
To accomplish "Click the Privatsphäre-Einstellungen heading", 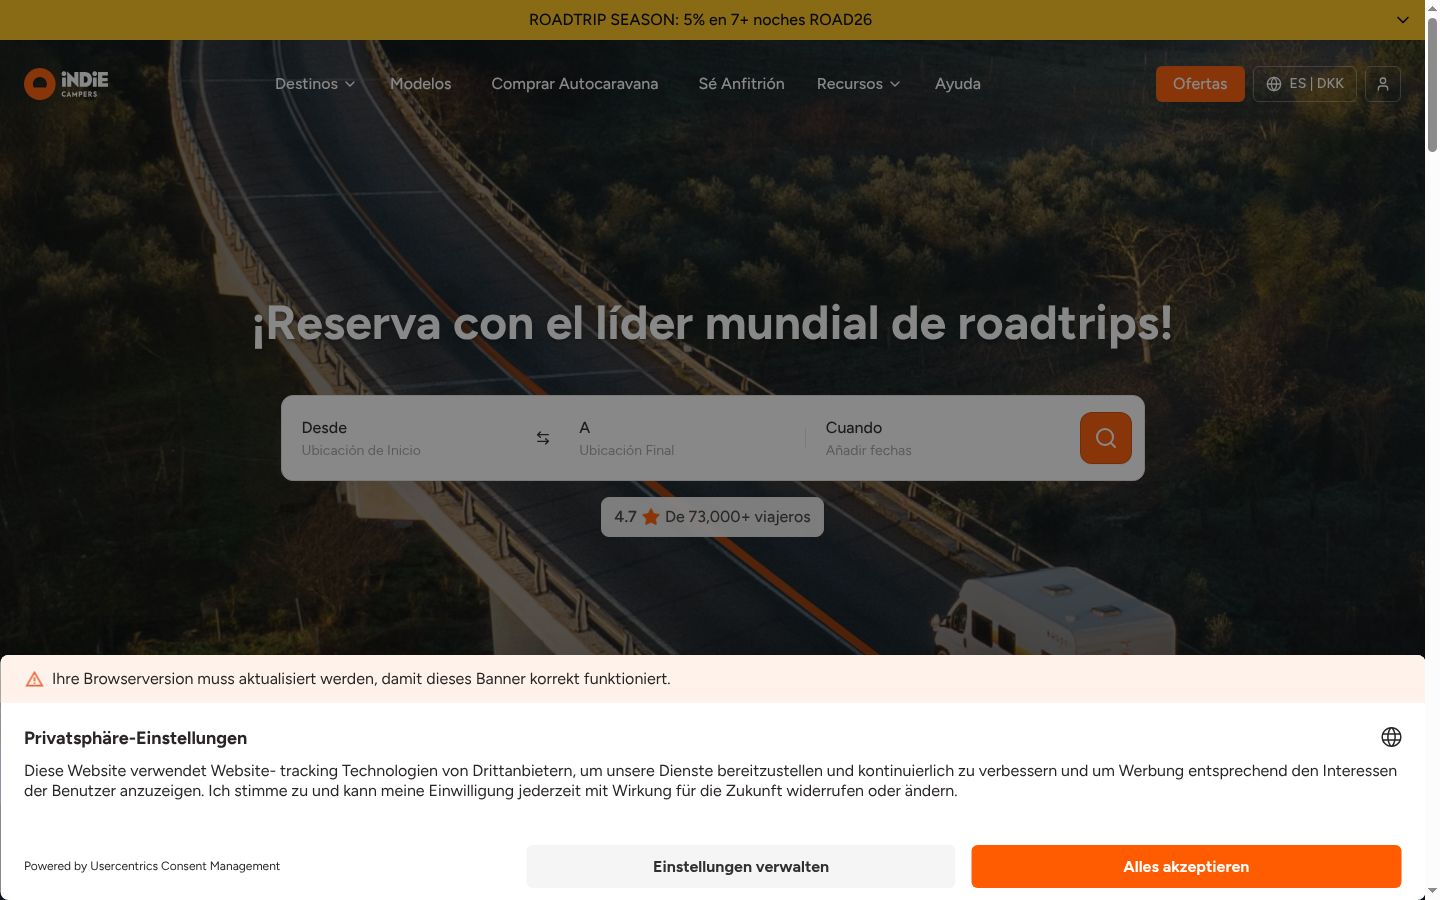I will coord(136,738).
